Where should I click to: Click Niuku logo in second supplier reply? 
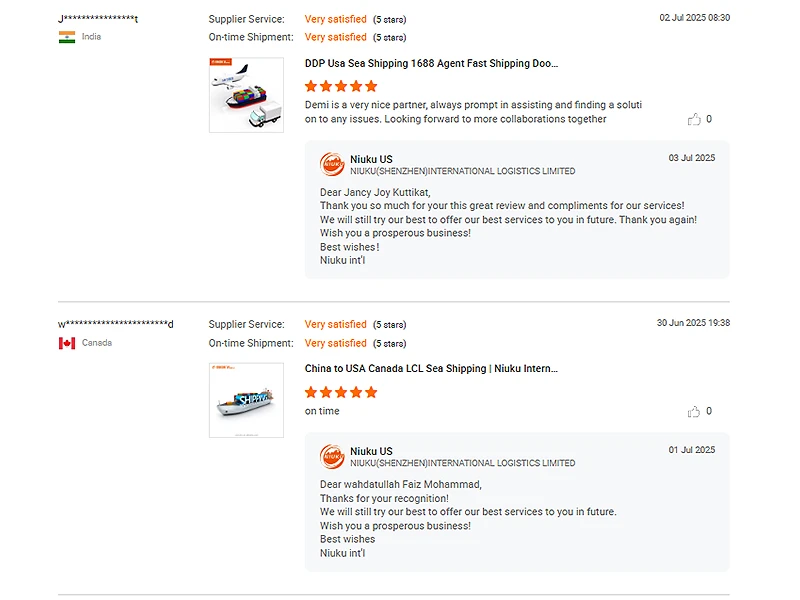(332, 457)
